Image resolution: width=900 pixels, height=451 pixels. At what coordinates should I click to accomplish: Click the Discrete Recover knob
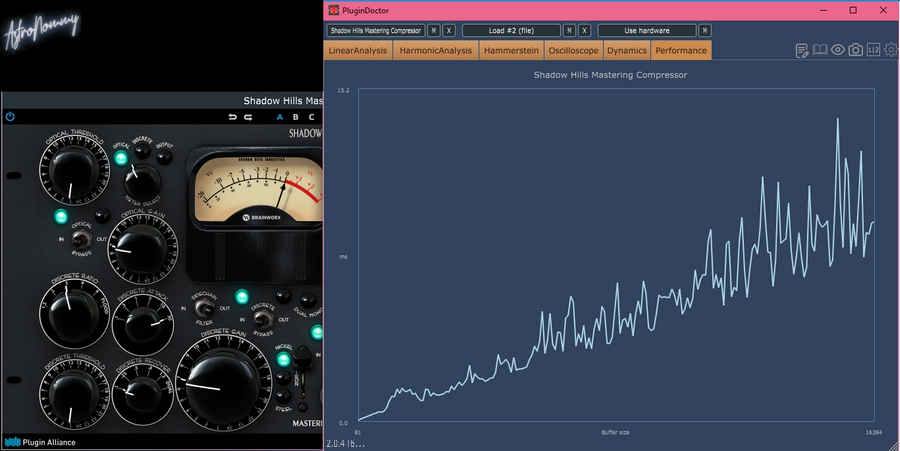(142, 394)
